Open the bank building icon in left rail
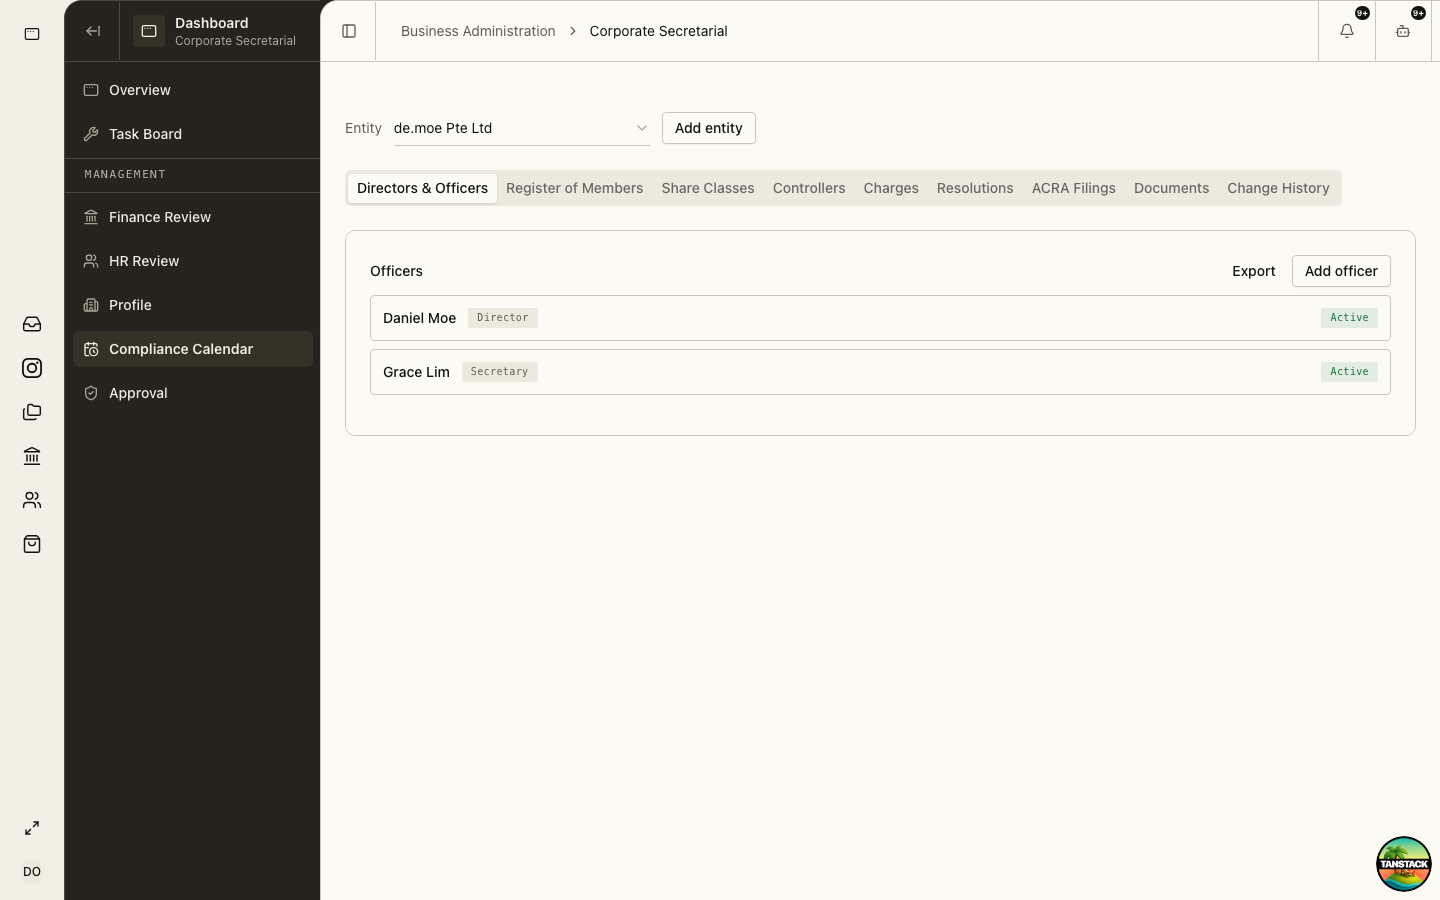The image size is (1440, 900). click(32, 456)
